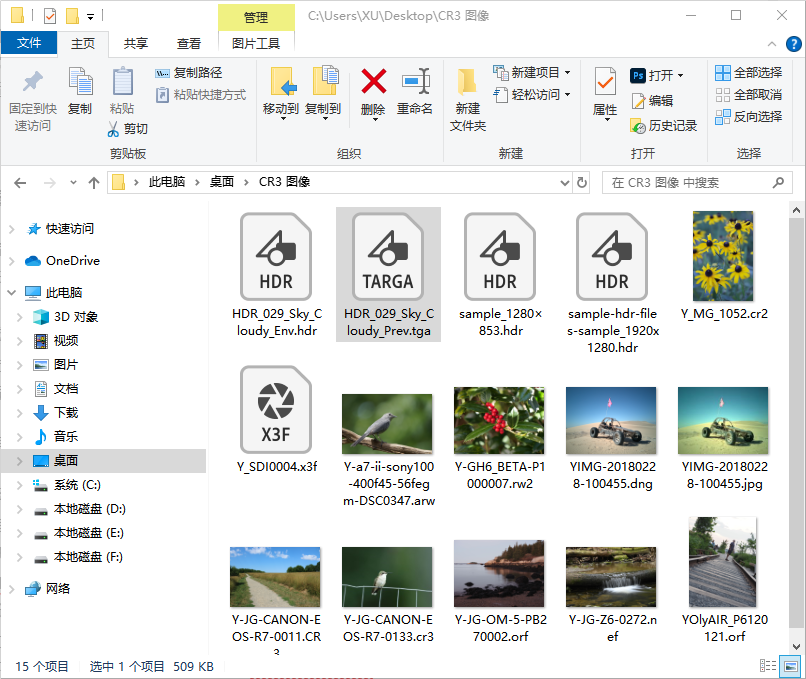The width and height of the screenshot is (806, 679).
Task: Click 全部选择 to select all items
Action: pos(746,71)
